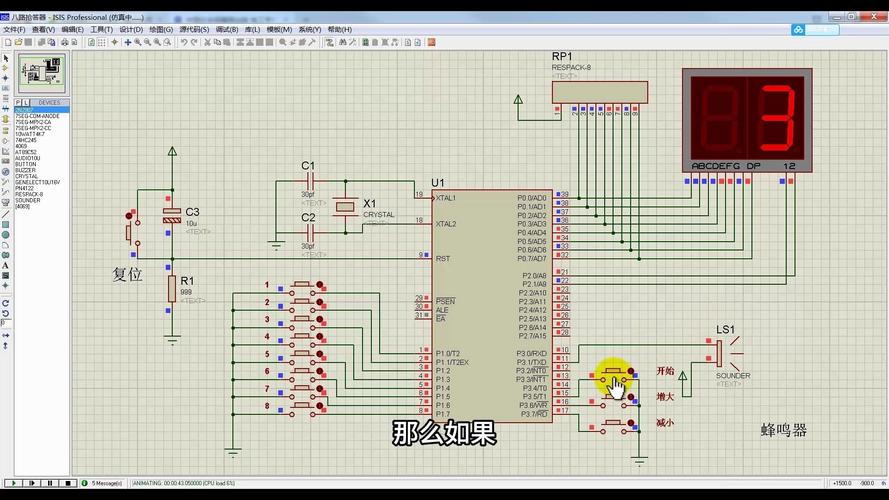Click the schematic overview thumbnail
This screenshot has width=889, height=500.
pos(40,73)
